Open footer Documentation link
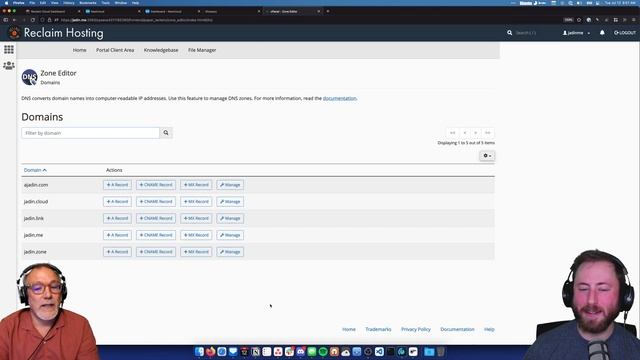The height and width of the screenshot is (360, 640). tap(457, 329)
